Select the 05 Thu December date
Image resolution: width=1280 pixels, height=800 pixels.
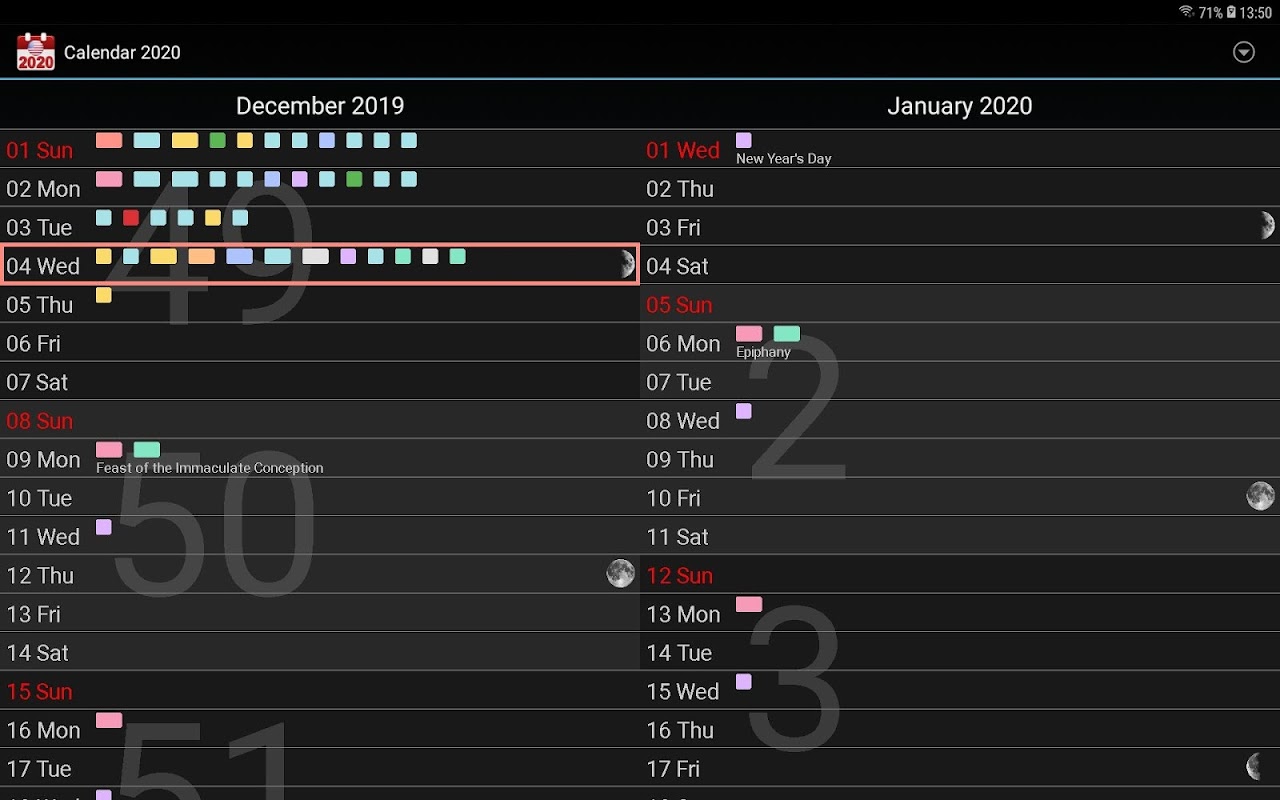(x=40, y=305)
